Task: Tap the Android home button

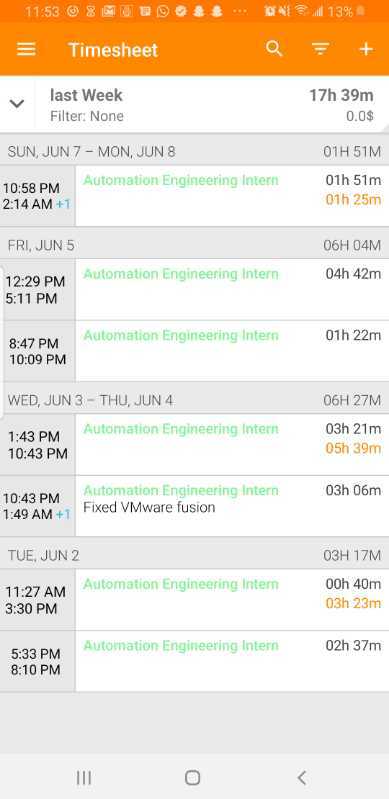Action: coord(192,778)
